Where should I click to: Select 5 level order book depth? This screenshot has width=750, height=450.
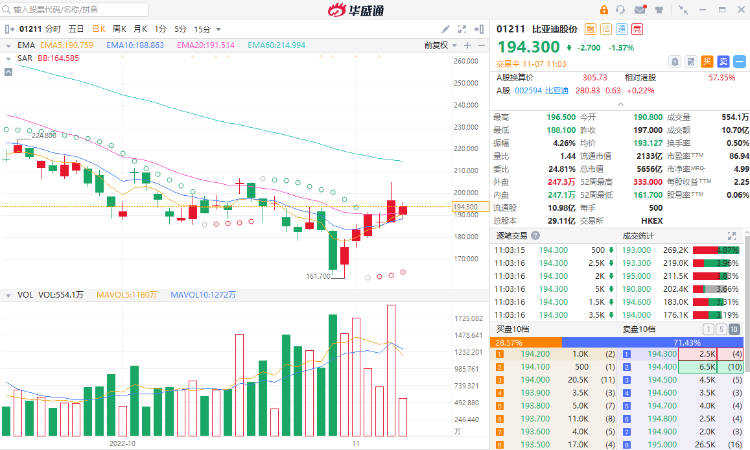pyautogui.click(x=721, y=329)
